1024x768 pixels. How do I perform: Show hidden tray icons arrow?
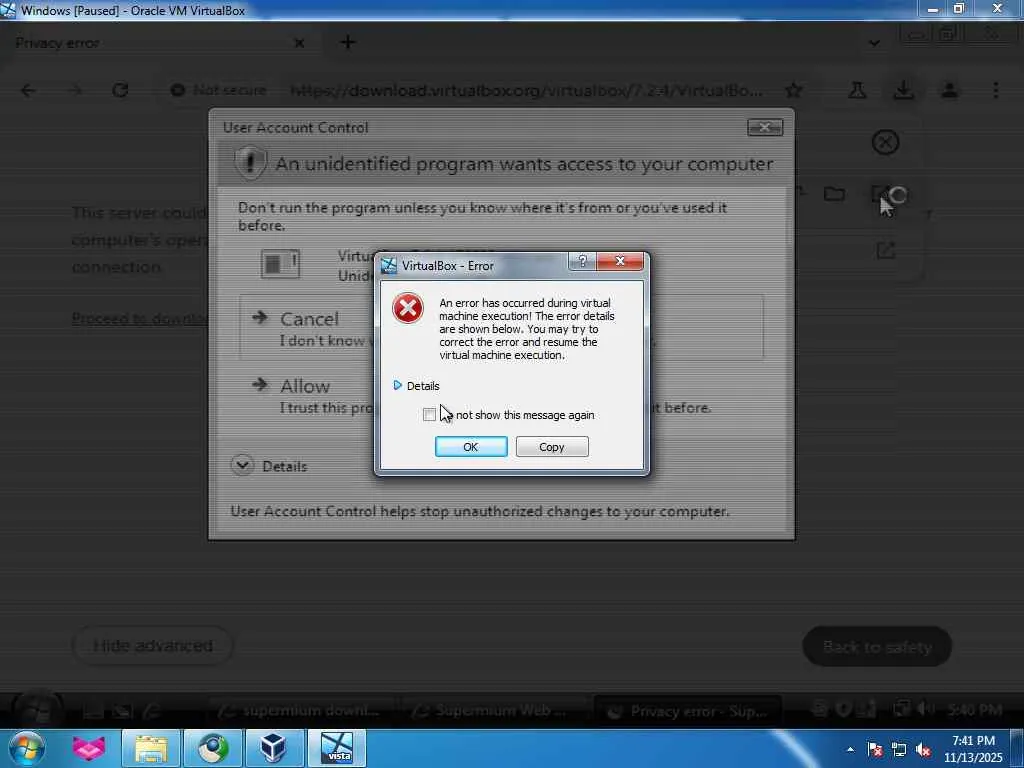850,749
